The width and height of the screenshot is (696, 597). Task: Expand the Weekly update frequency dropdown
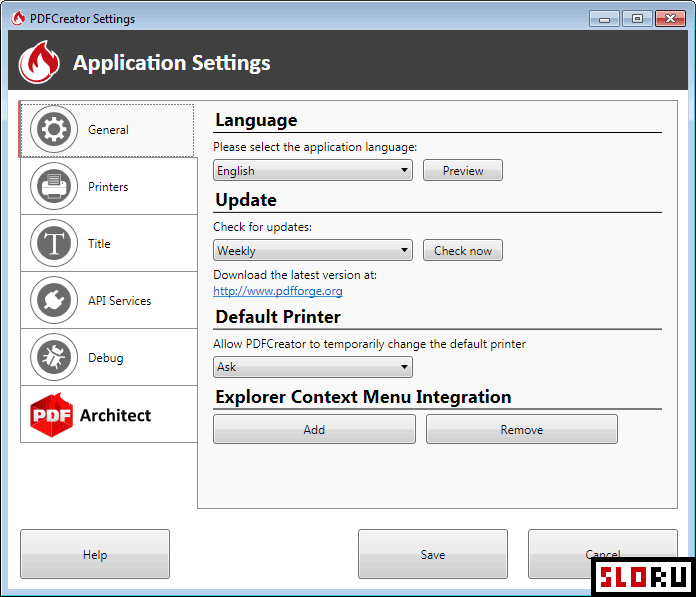pyautogui.click(x=313, y=250)
